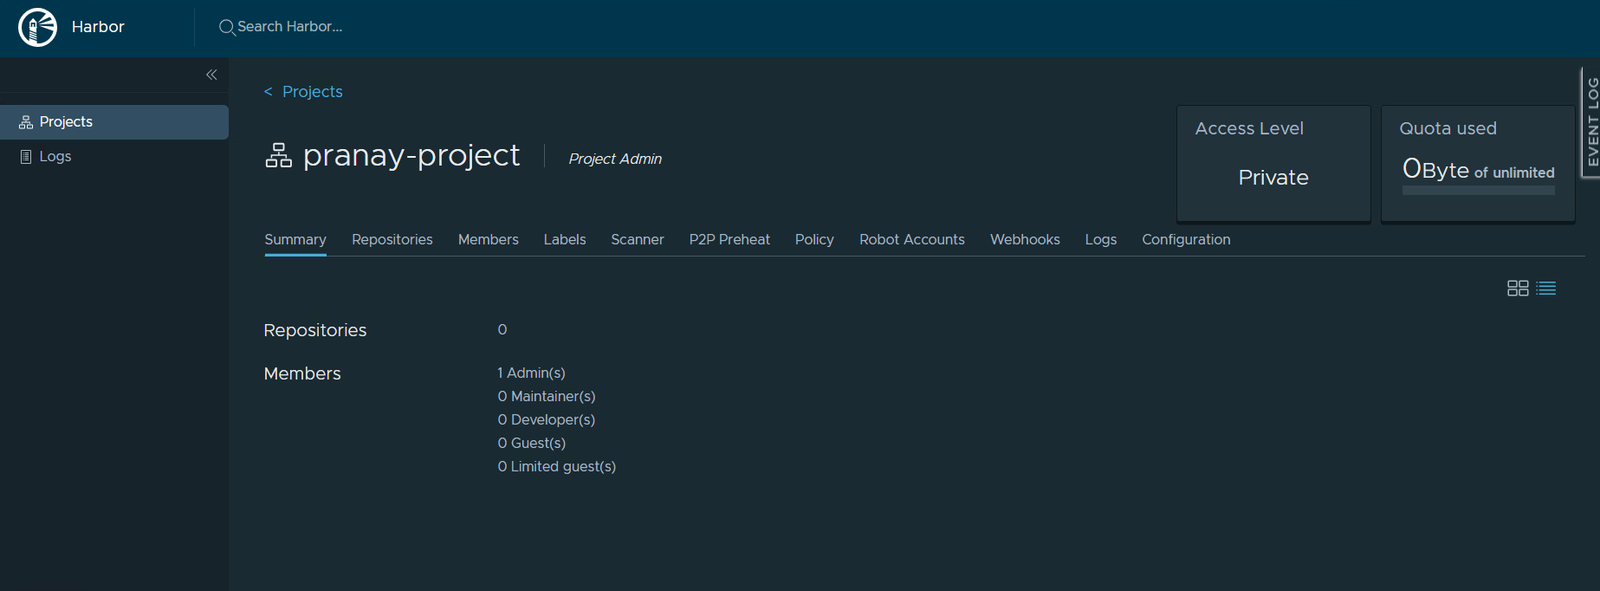Go to the Configuration tab

pyautogui.click(x=1186, y=240)
